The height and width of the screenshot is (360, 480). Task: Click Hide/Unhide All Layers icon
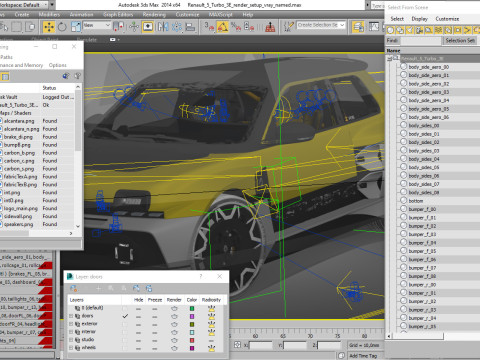[x=136, y=288]
